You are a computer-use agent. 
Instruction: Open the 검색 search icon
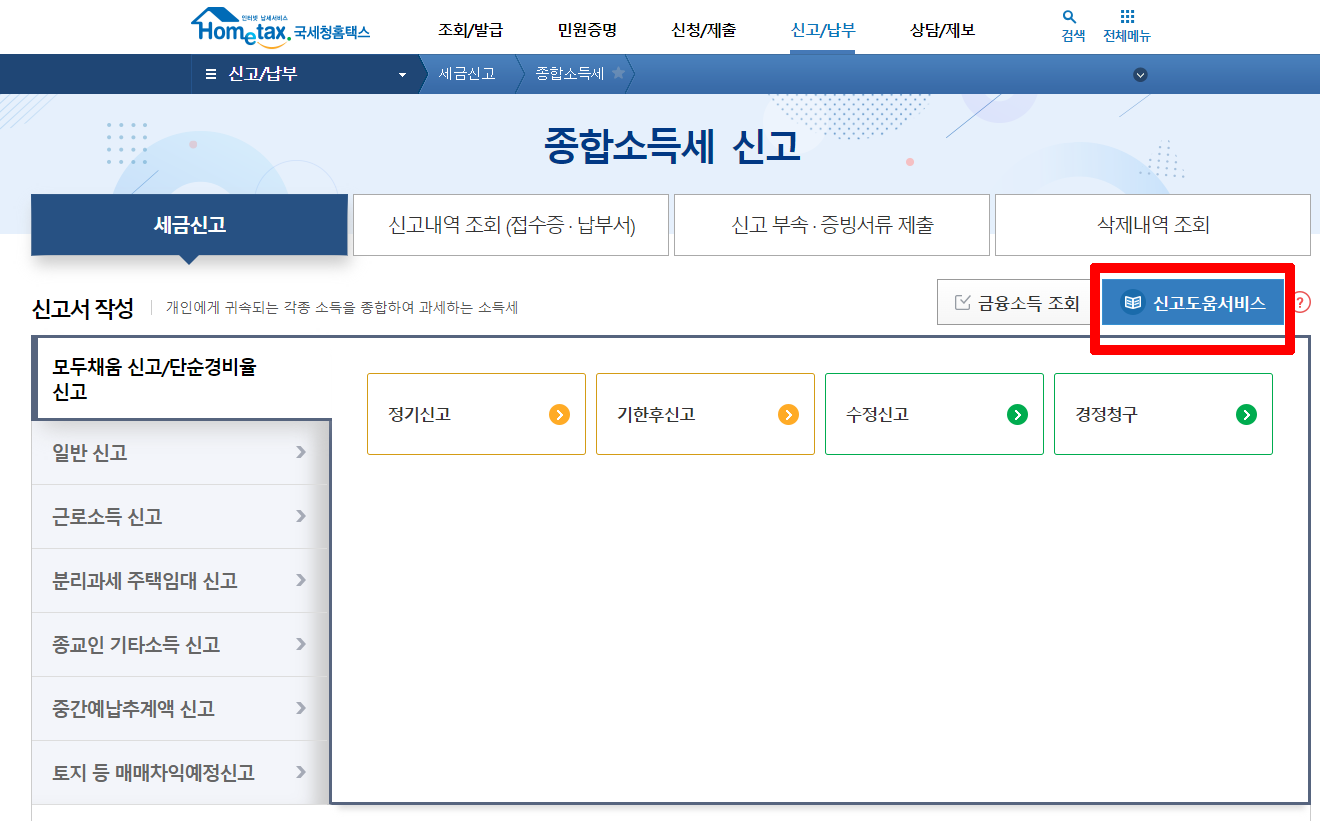[1070, 17]
